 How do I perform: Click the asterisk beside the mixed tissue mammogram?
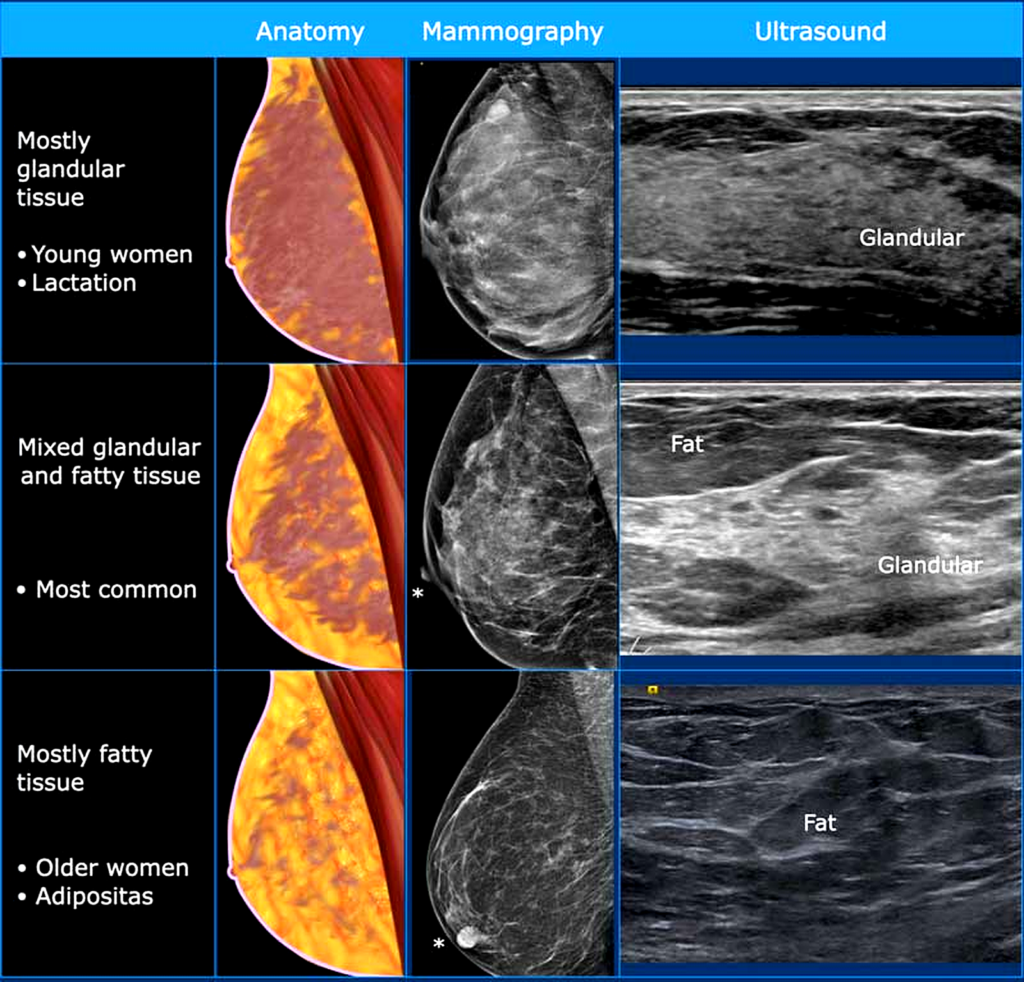pyautogui.click(x=417, y=594)
